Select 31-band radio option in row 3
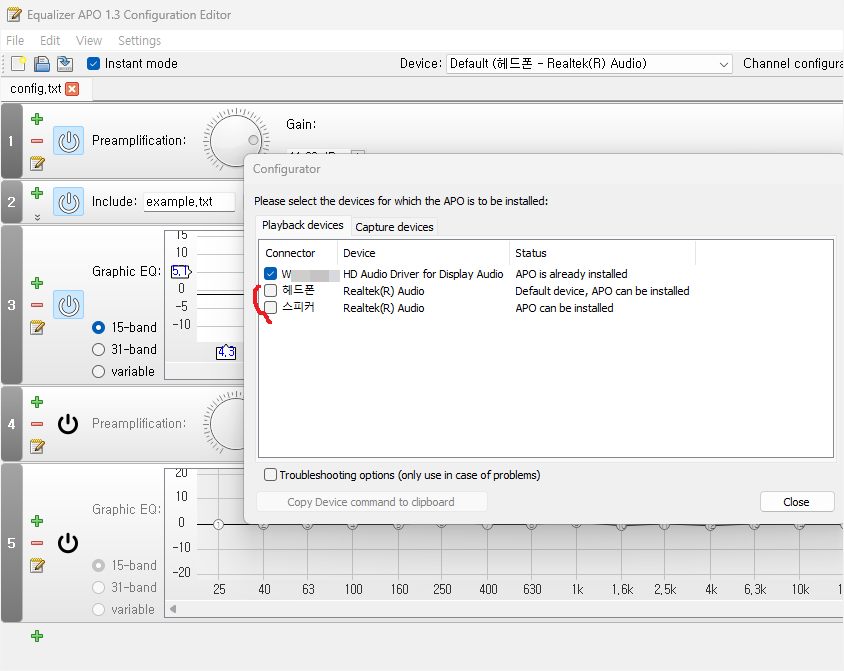844x671 pixels. point(99,349)
